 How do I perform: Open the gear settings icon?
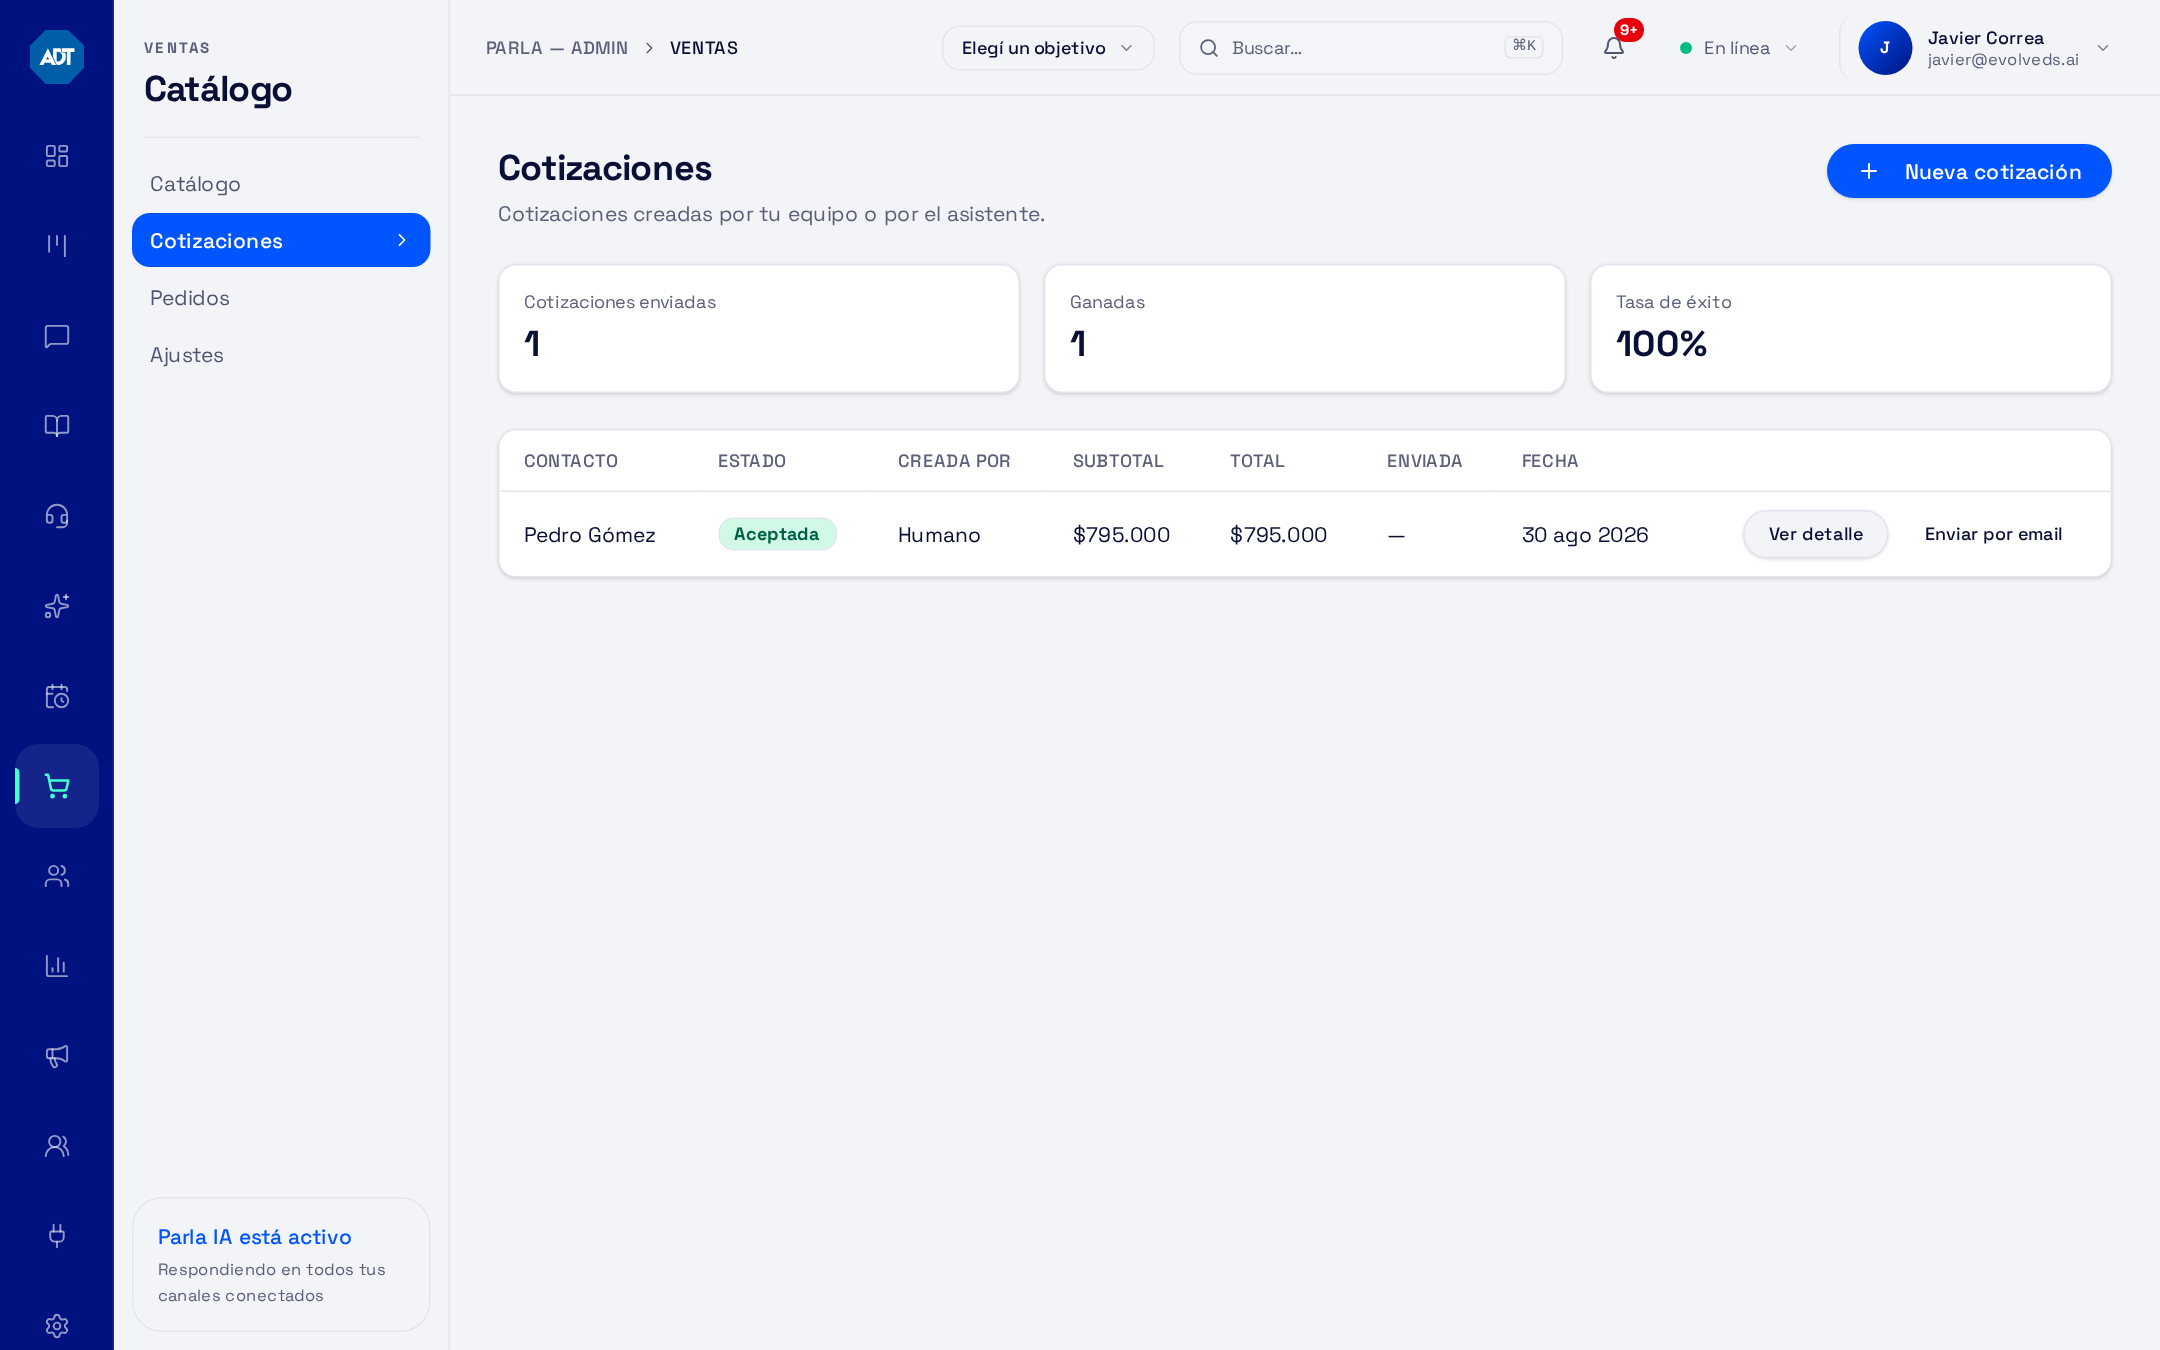[57, 1326]
